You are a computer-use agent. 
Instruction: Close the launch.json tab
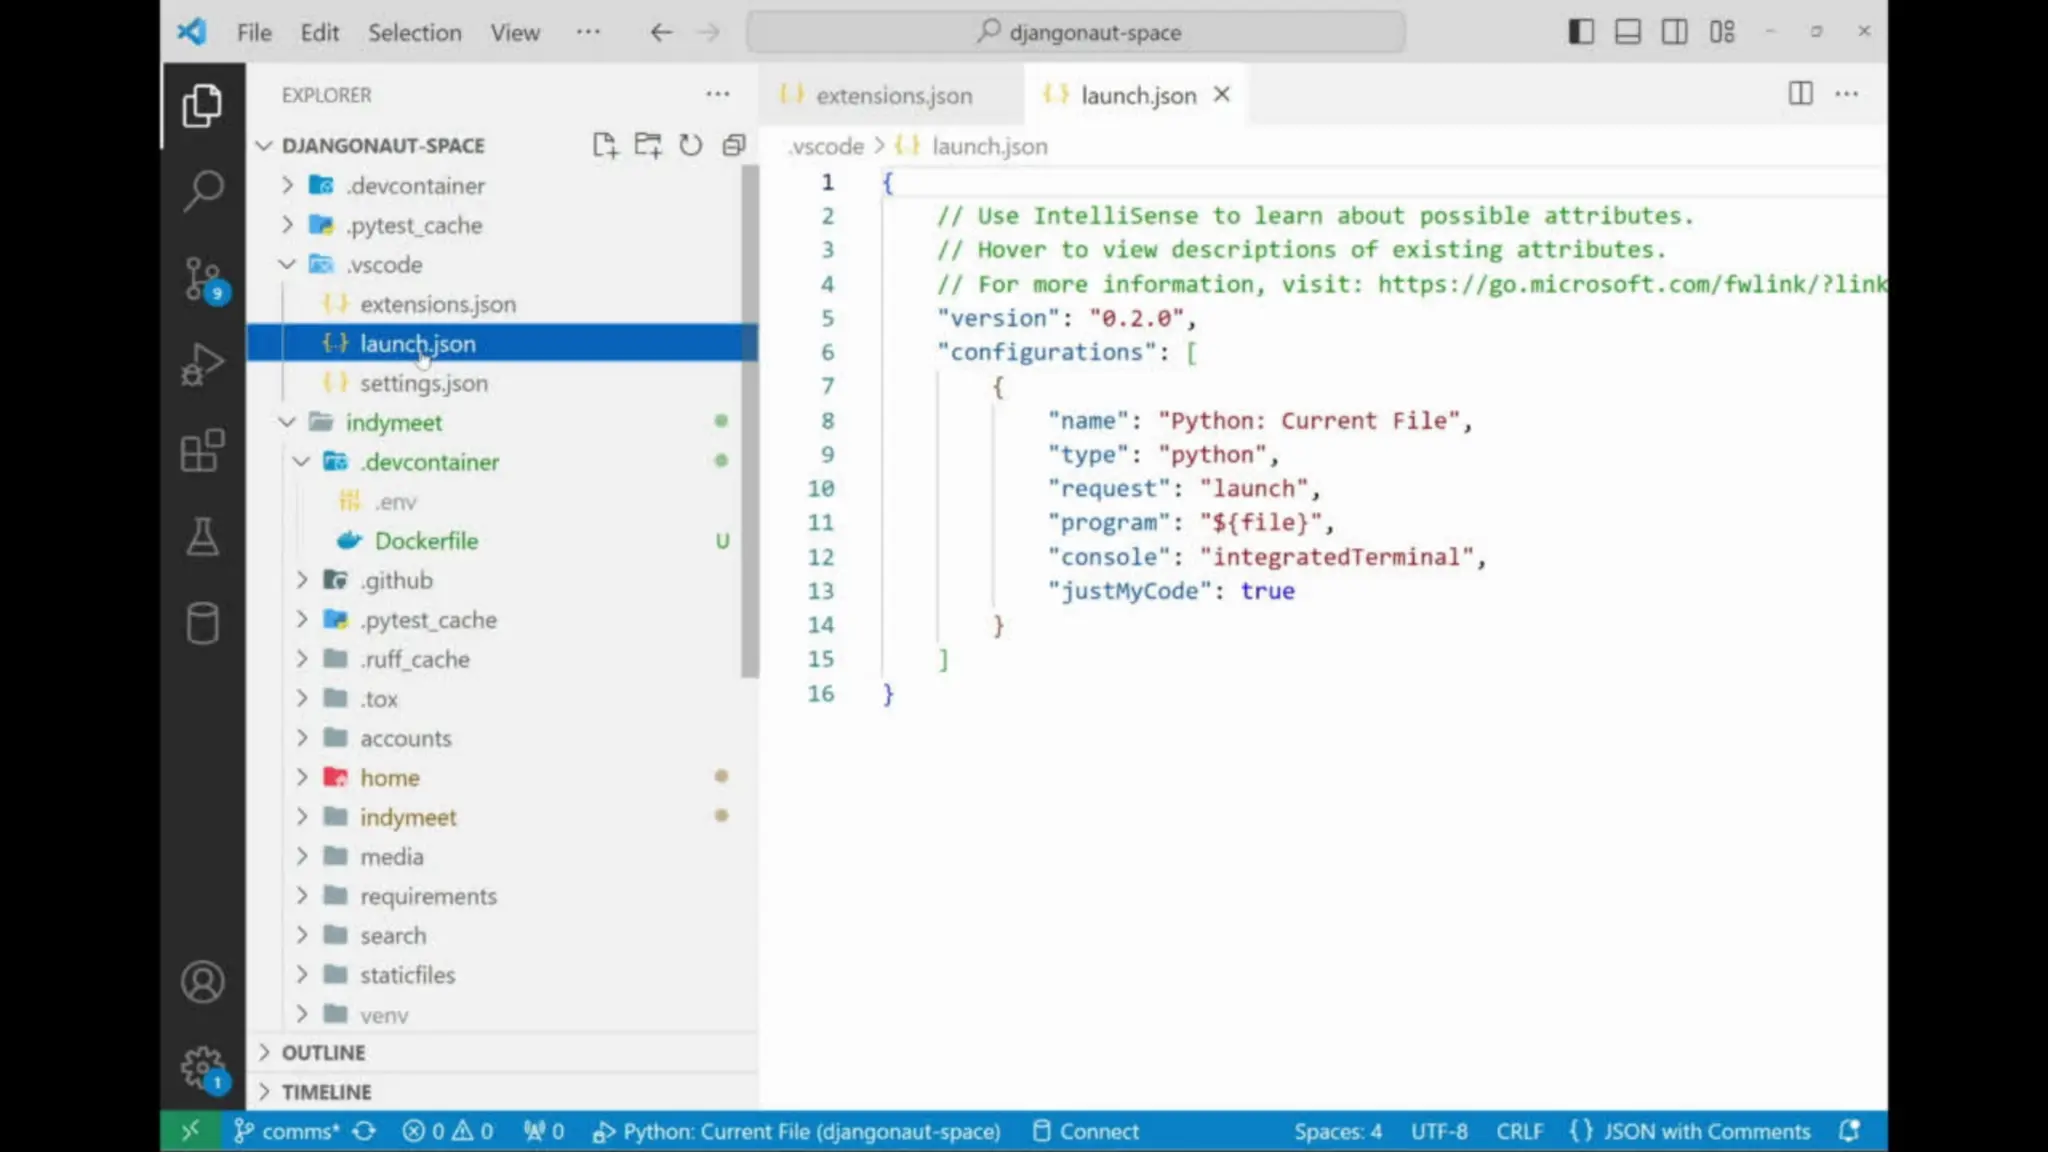(x=1221, y=94)
